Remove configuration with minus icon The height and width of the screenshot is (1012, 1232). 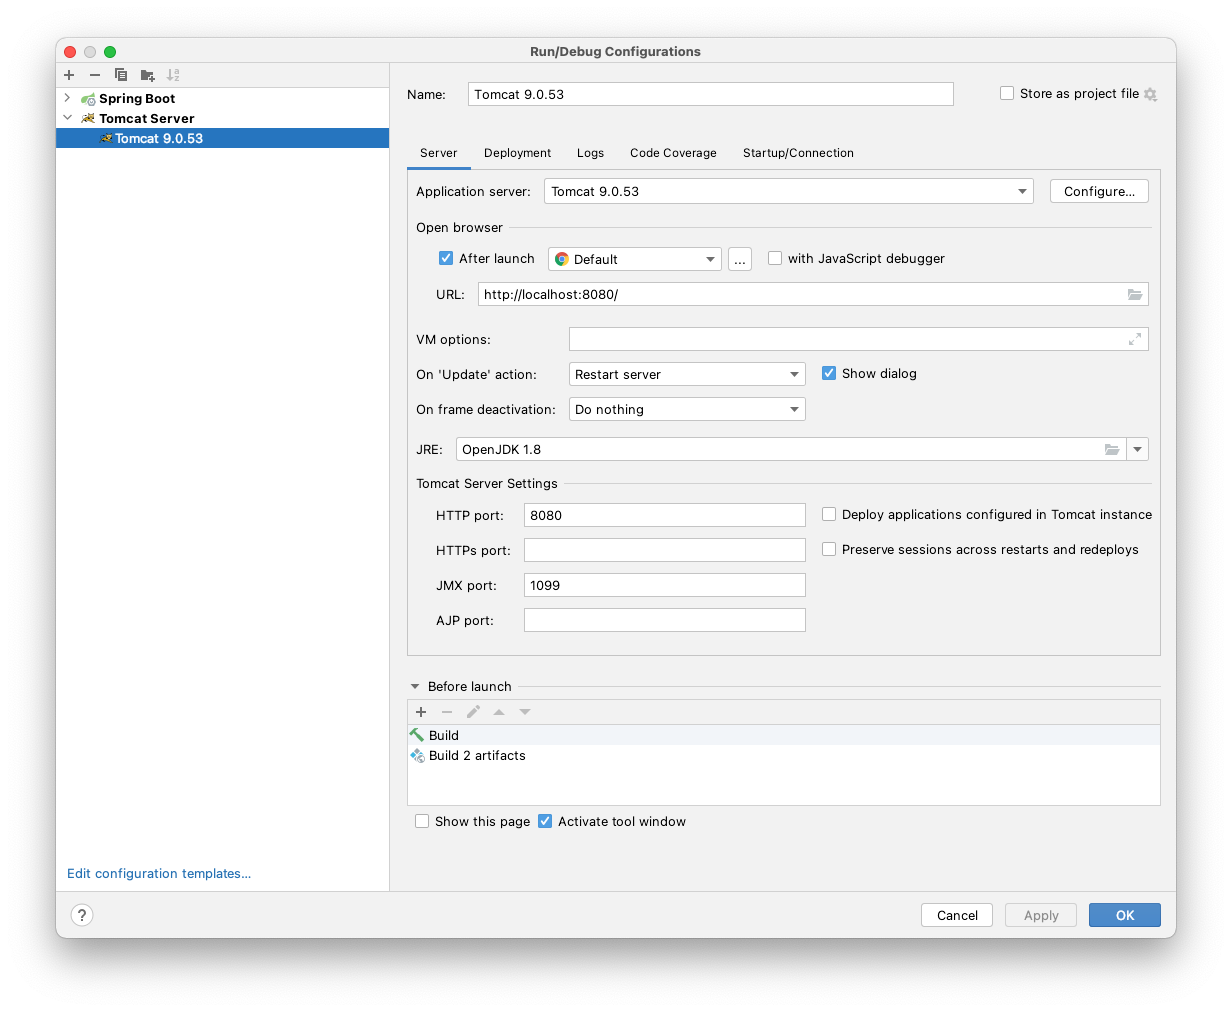click(95, 75)
